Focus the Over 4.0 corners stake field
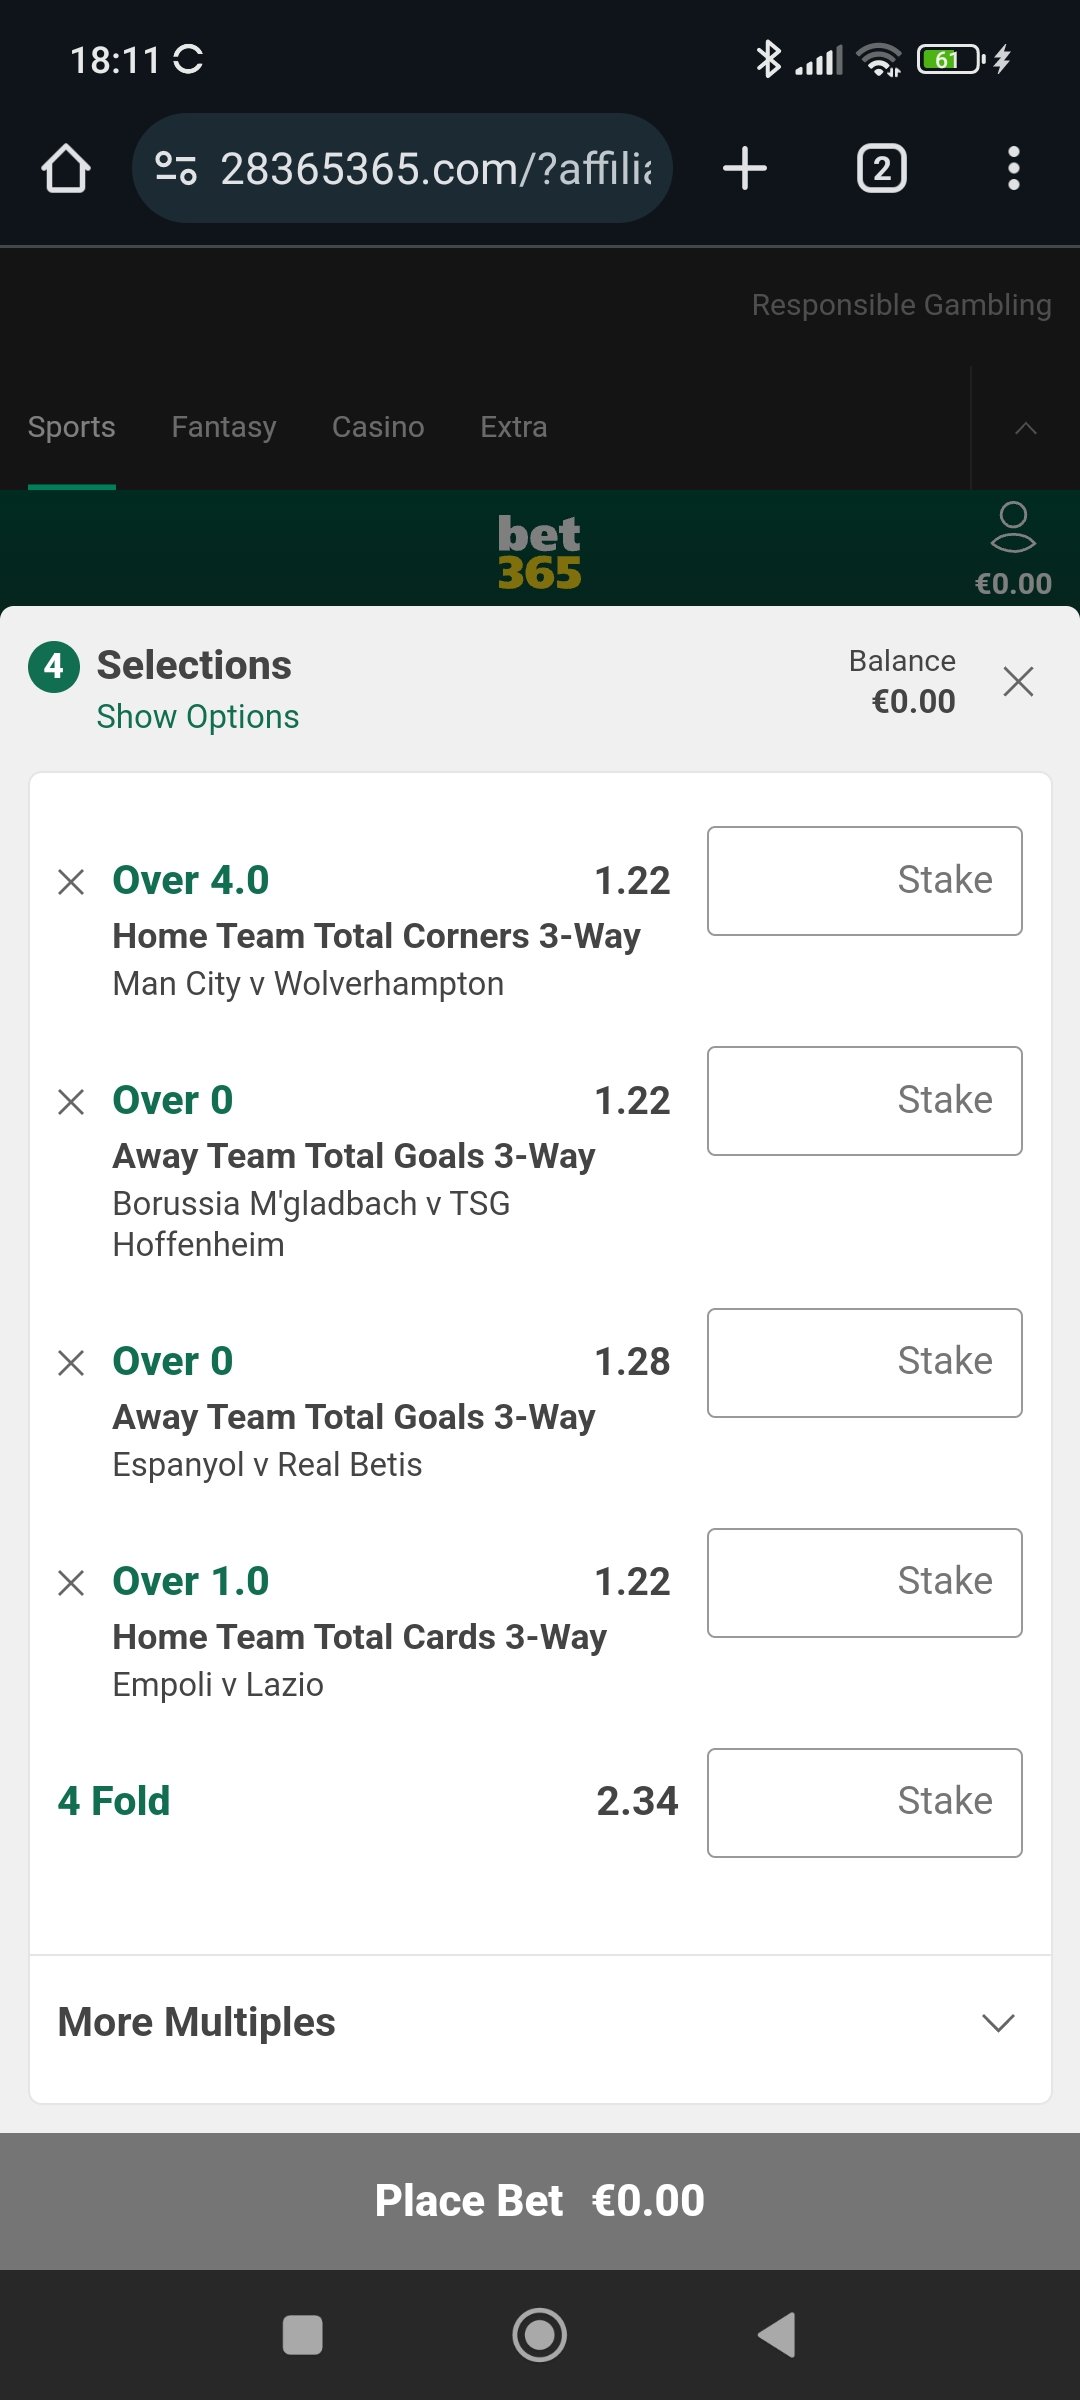Image resolution: width=1080 pixels, height=2400 pixels. tap(865, 881)
